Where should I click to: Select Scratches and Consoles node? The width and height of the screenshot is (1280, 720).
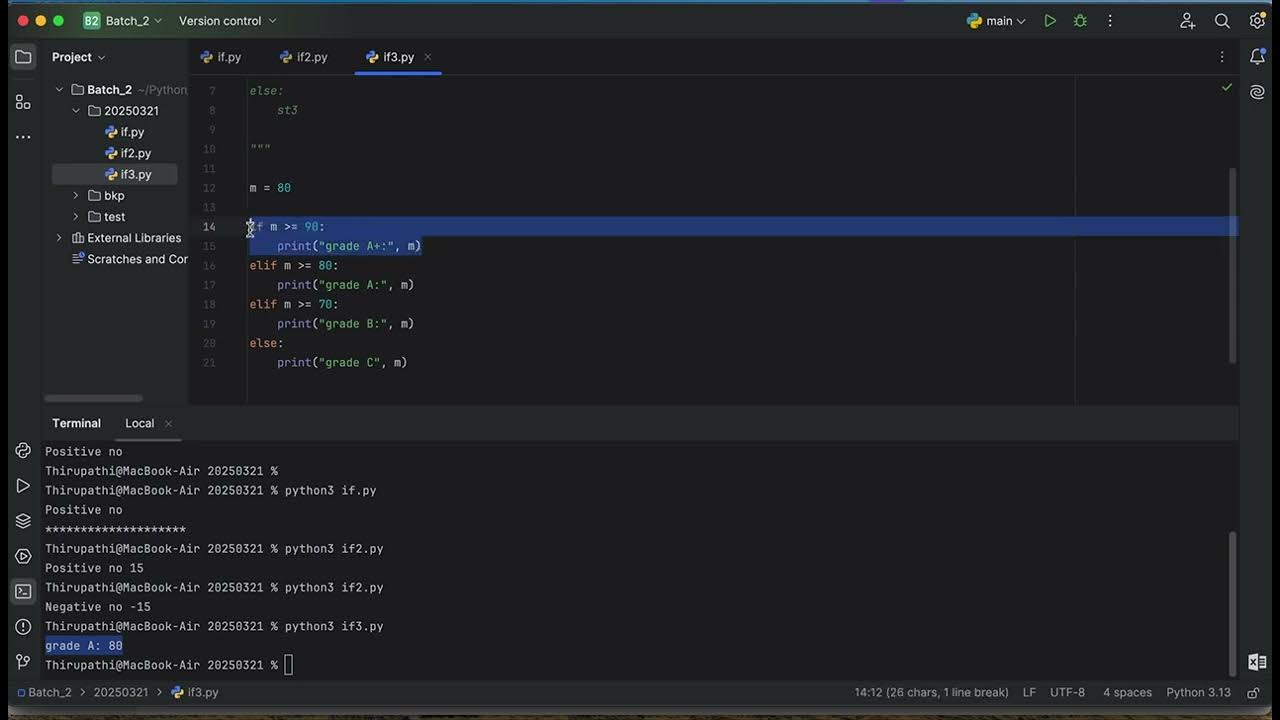coord(130,259)
